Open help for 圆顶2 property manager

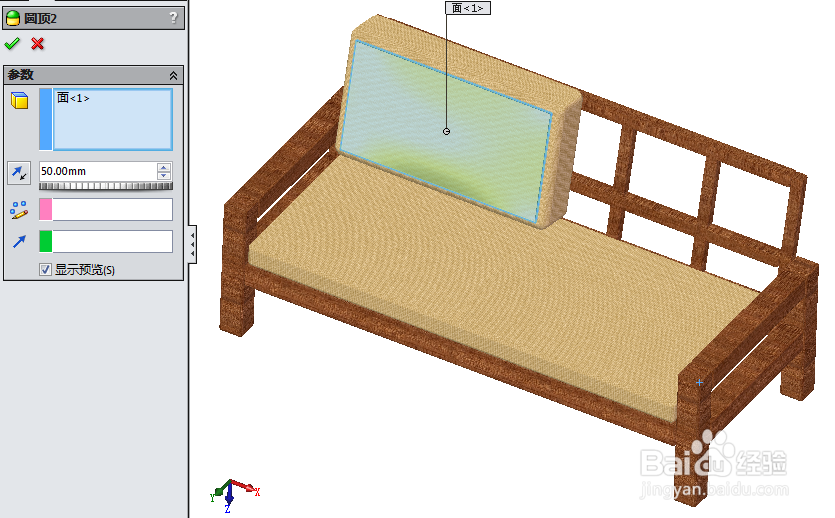pyautogui.click(x=173, y=18)
